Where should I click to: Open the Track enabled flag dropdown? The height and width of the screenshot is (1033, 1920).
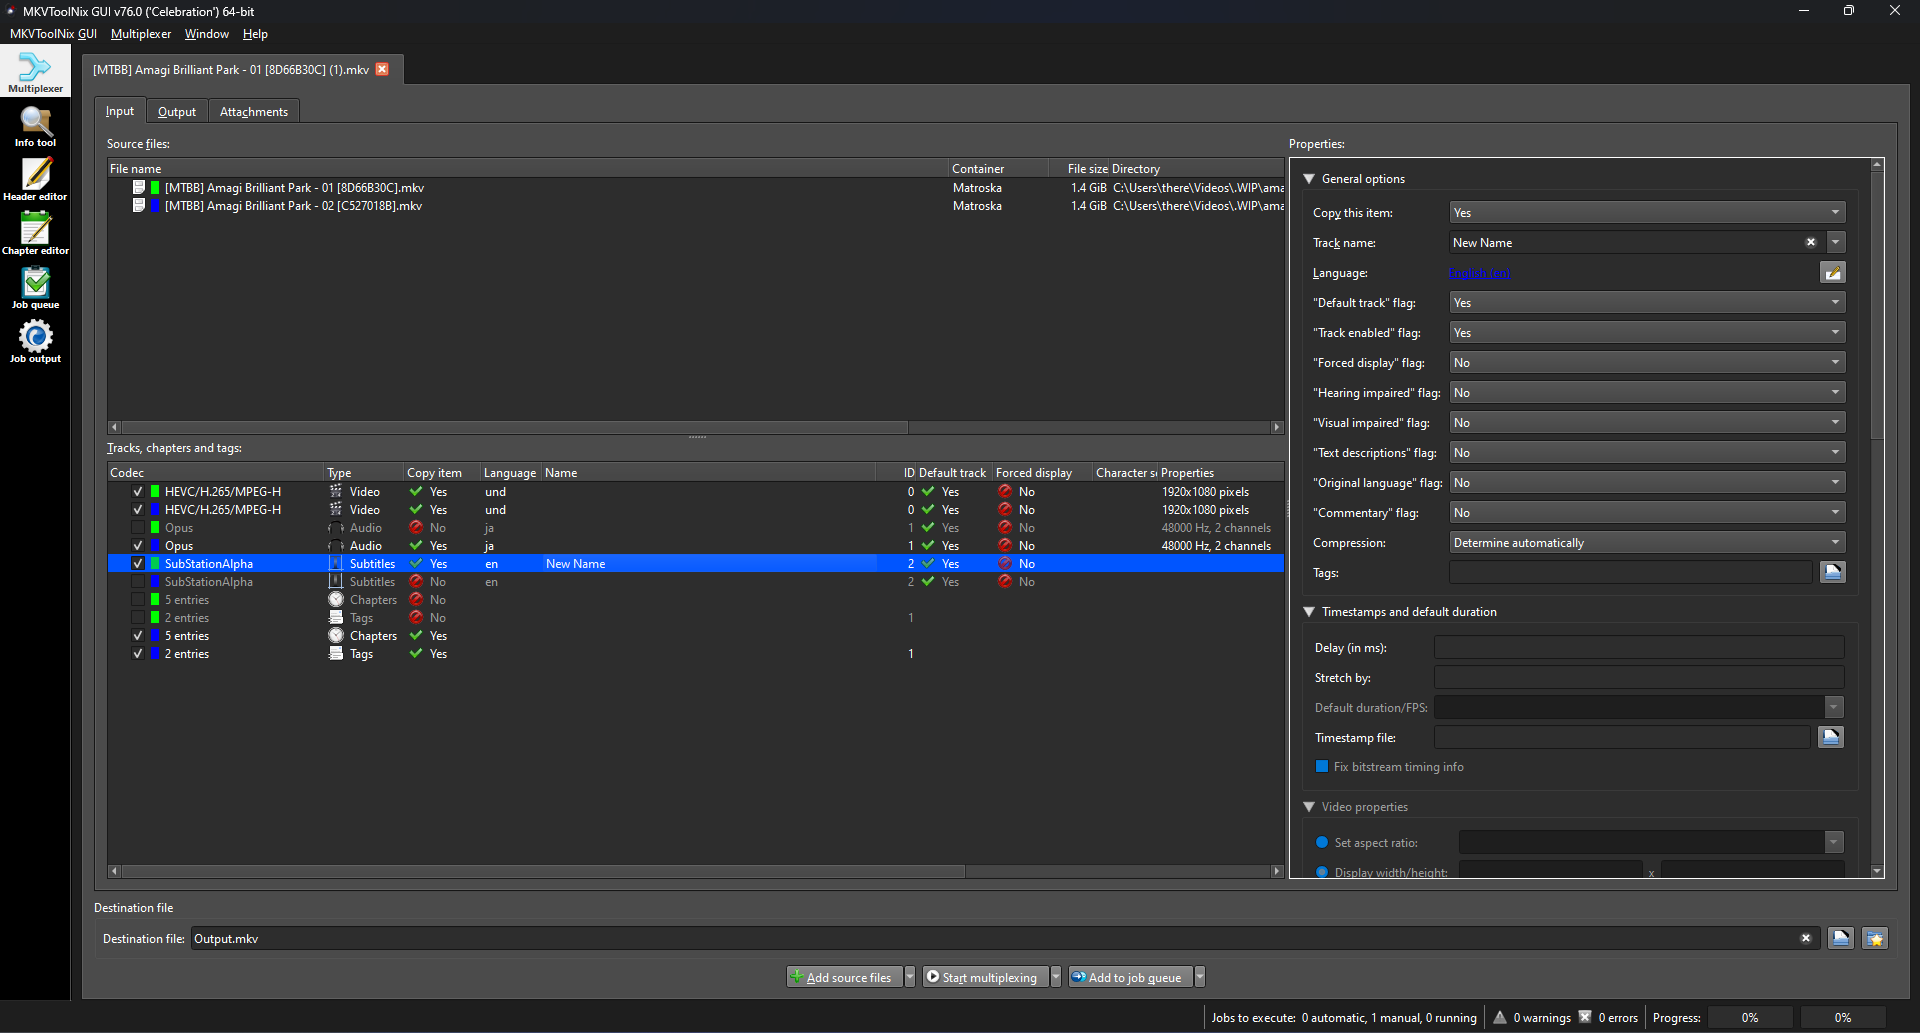(1647, 332)
